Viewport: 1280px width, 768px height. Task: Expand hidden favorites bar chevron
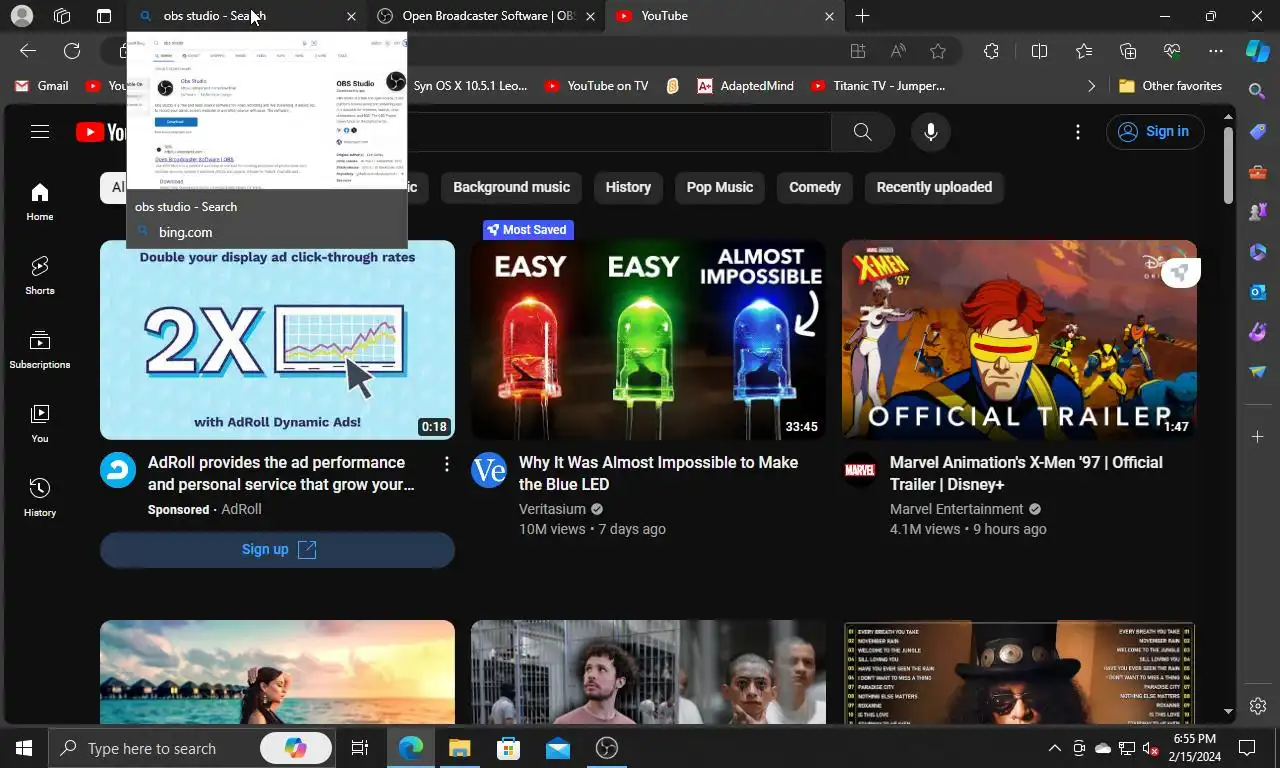1091,86
